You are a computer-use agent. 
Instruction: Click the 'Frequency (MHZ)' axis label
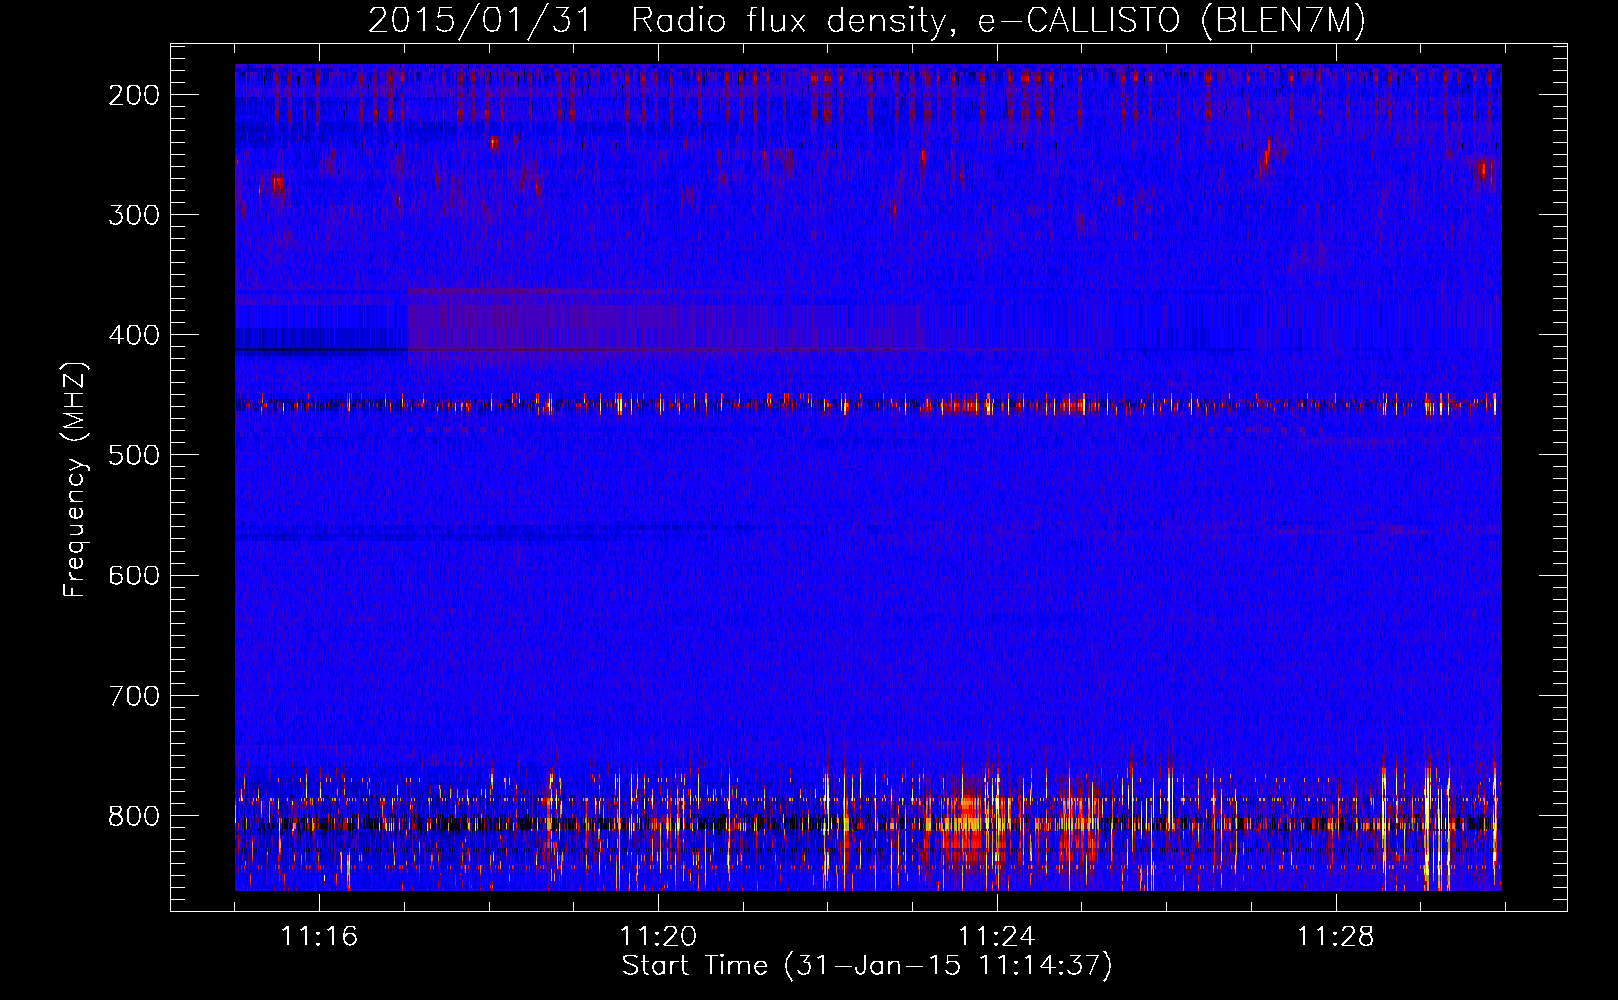click(x=75, y=479)
